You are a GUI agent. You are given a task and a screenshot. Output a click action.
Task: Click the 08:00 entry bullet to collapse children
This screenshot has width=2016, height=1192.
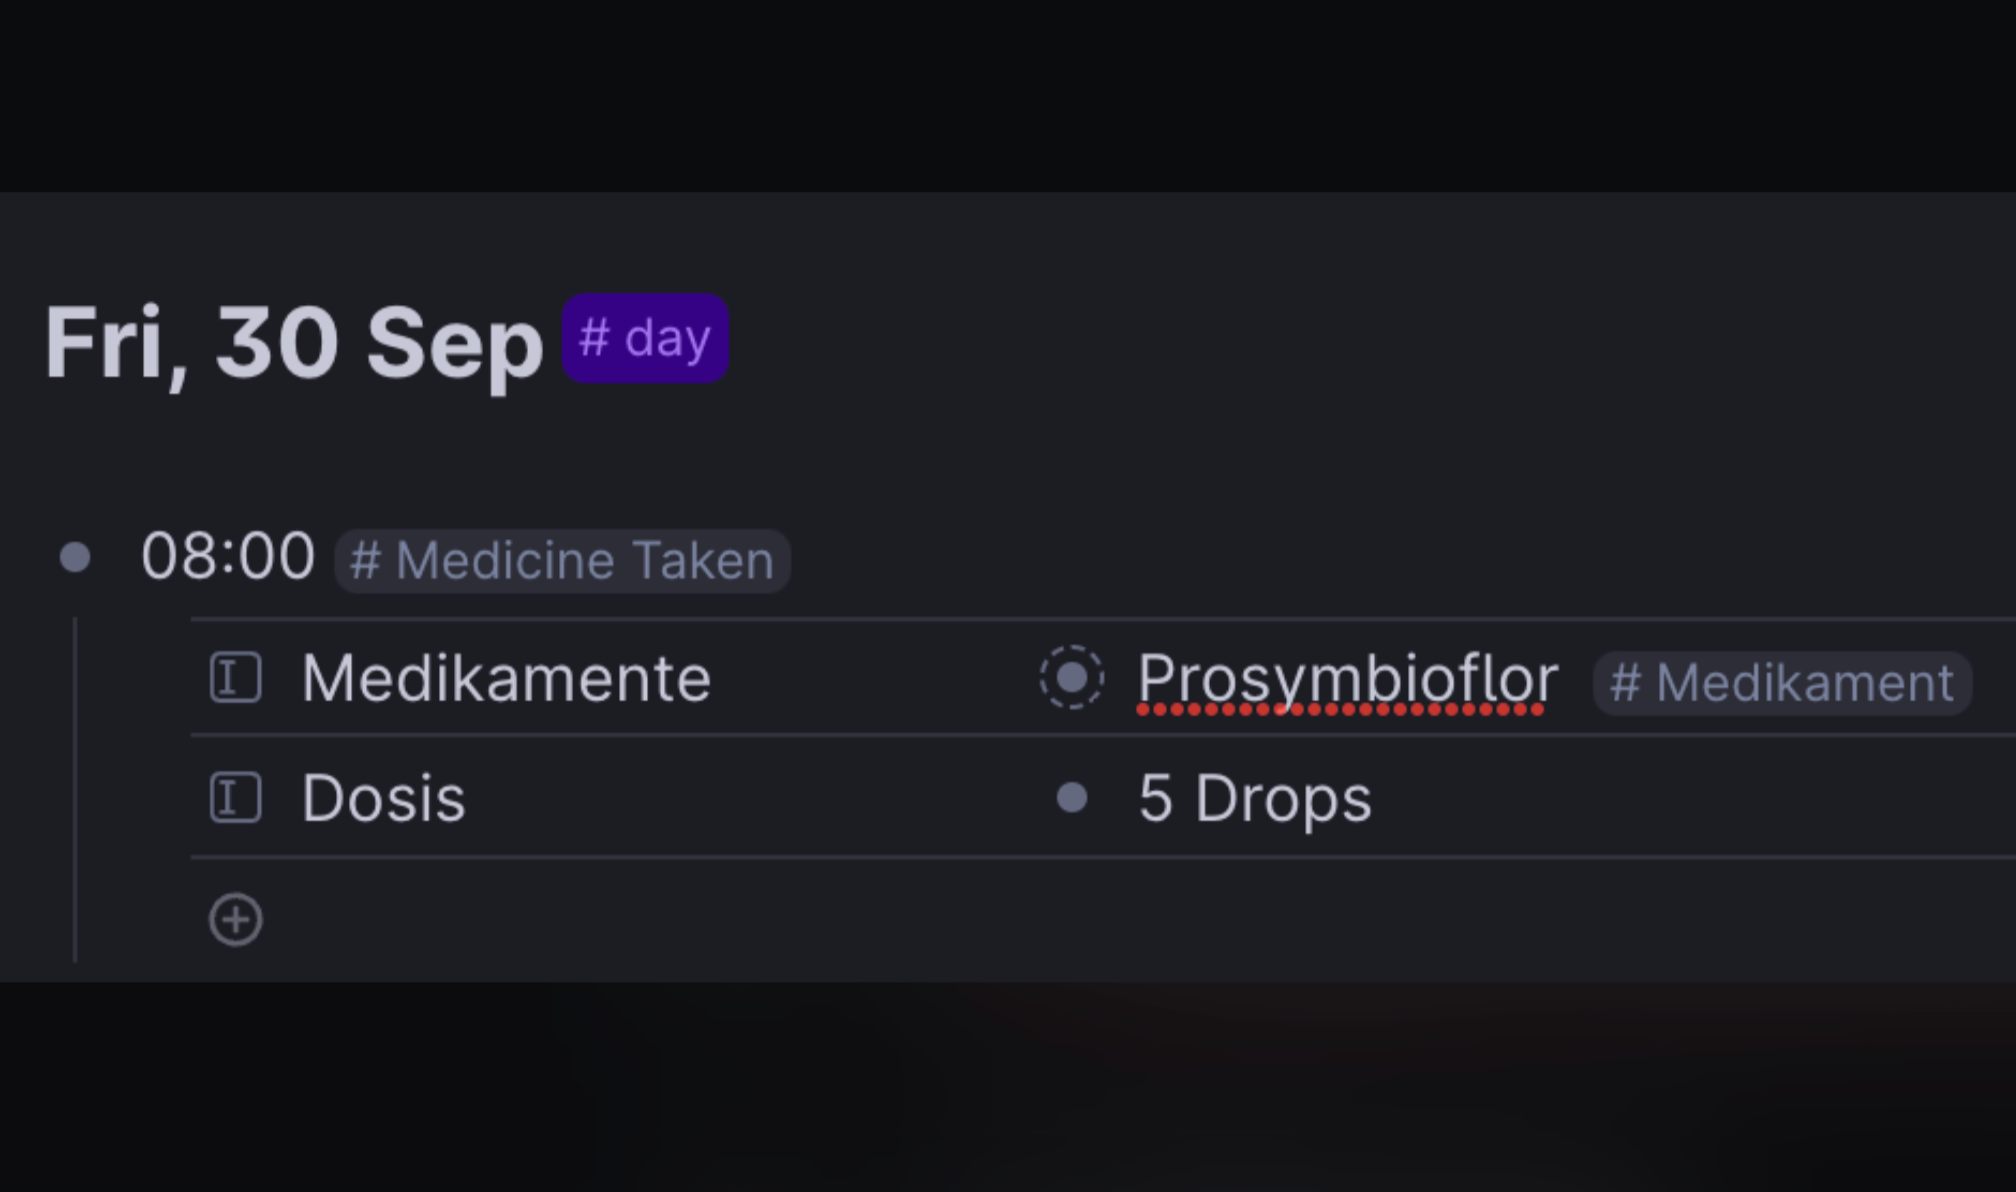coord(75,557)
